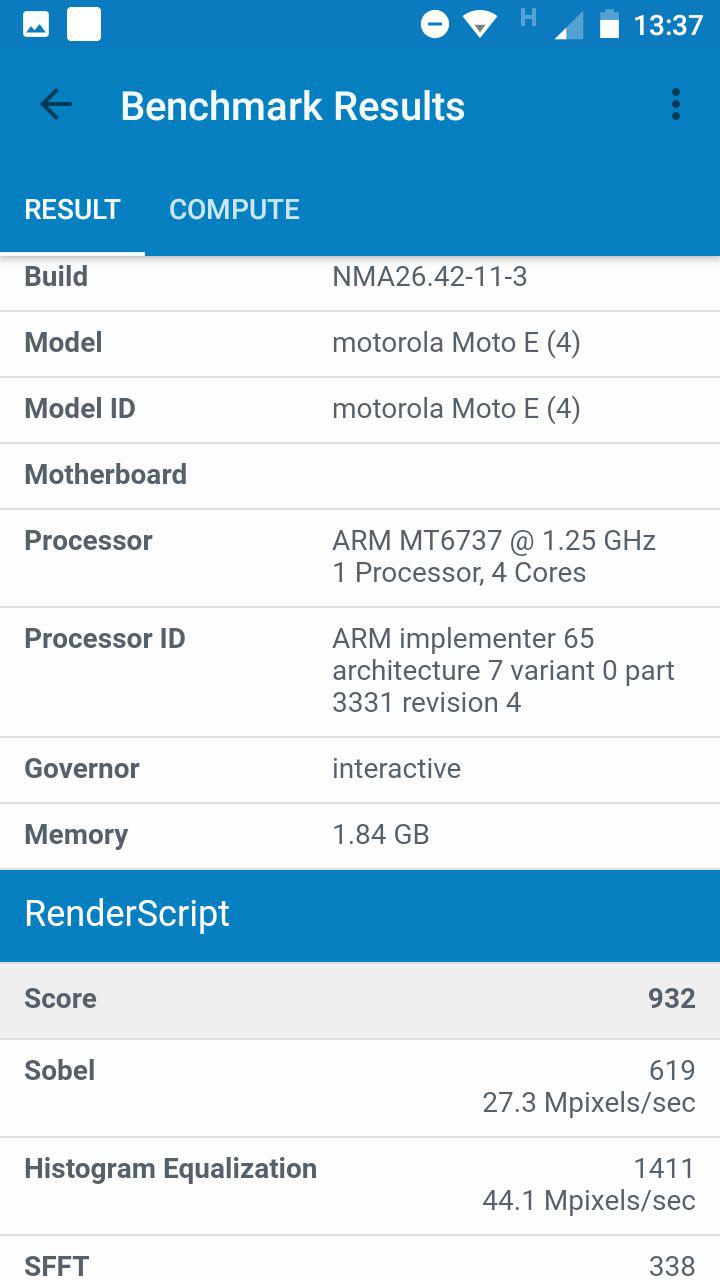Tap the mobile signal strength icon

tap(568, 26)
